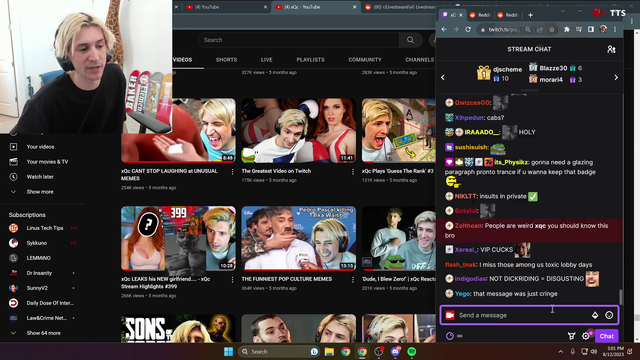Switch to the LIVE channel tab

point(267,60)
